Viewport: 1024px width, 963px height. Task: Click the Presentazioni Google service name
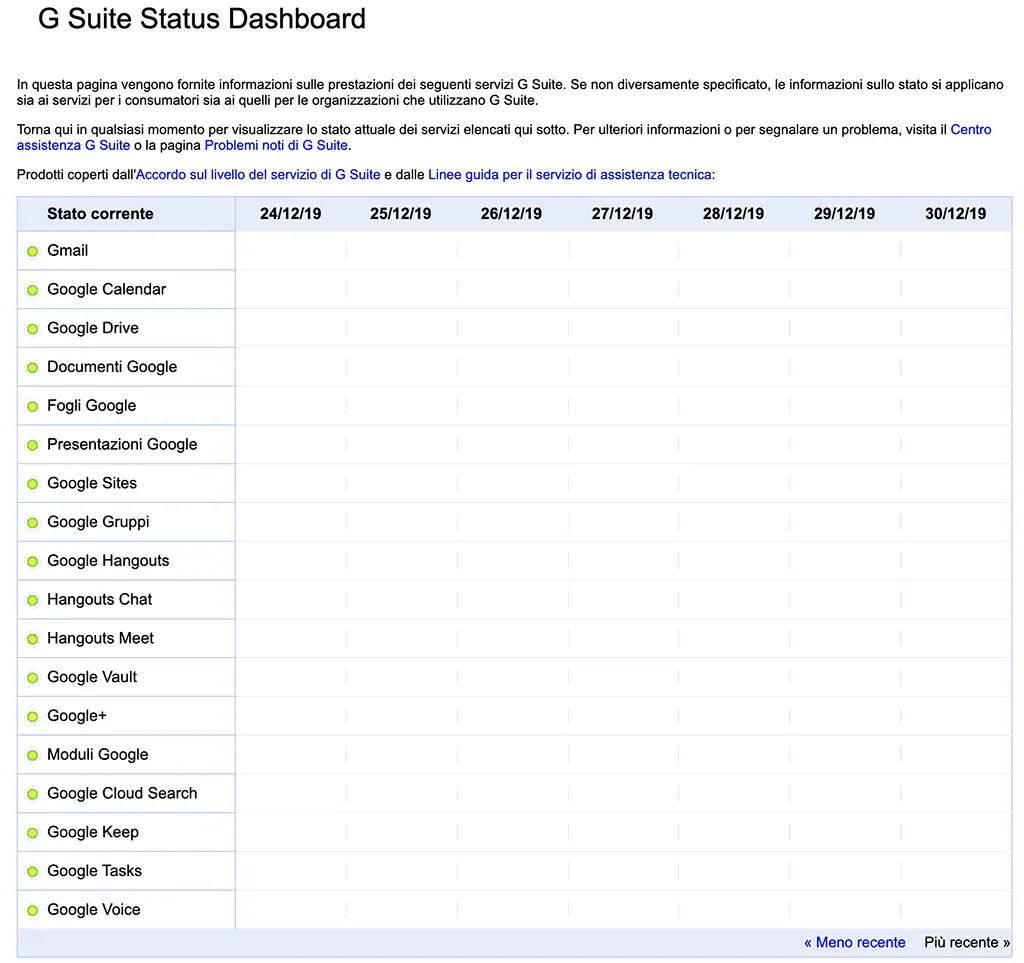122,445
